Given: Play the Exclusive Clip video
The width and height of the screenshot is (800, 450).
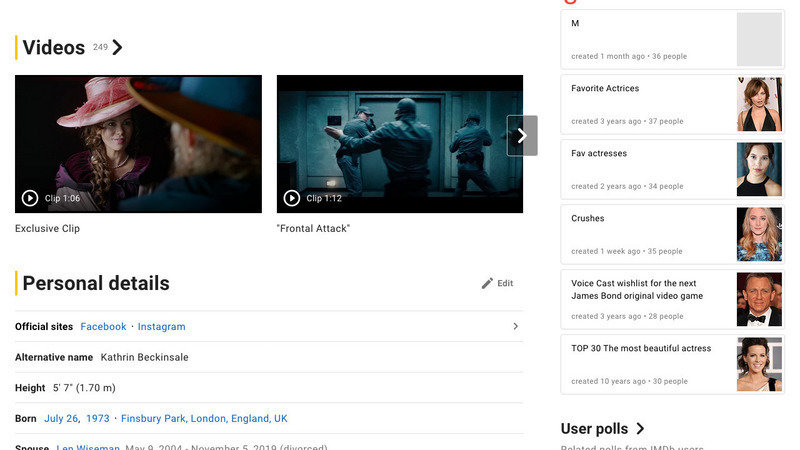Looking at the screenshot, I should (x=30, y=198).
